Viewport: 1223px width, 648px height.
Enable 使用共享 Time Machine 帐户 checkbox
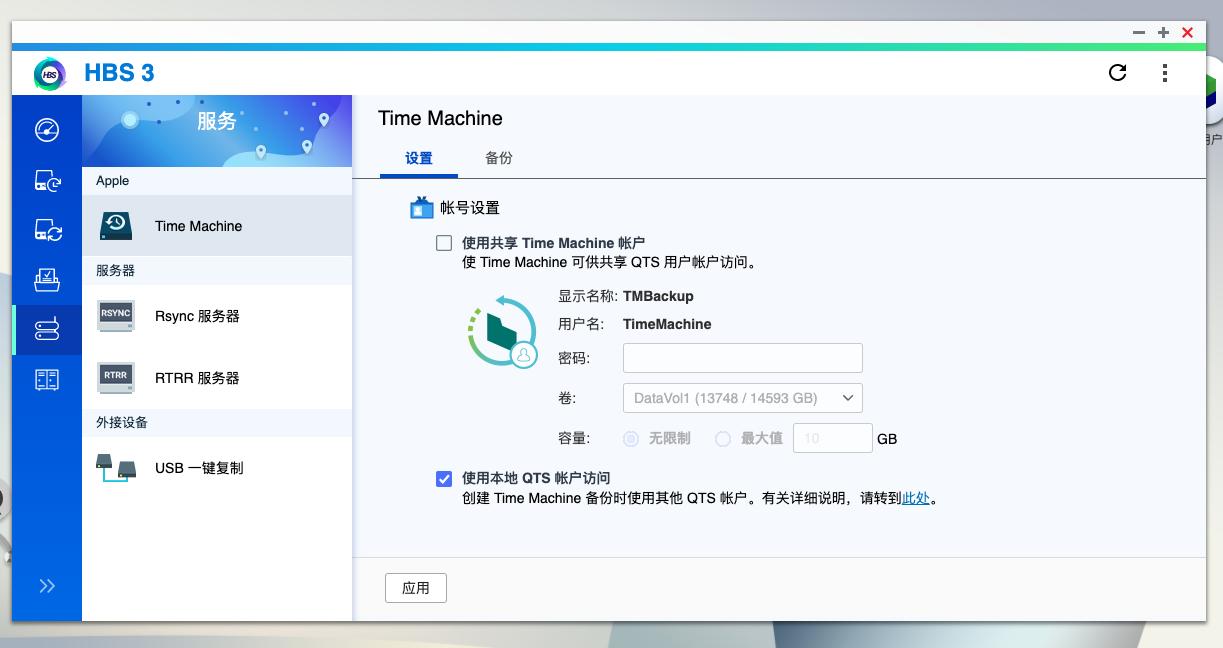(x=443, y=243)
